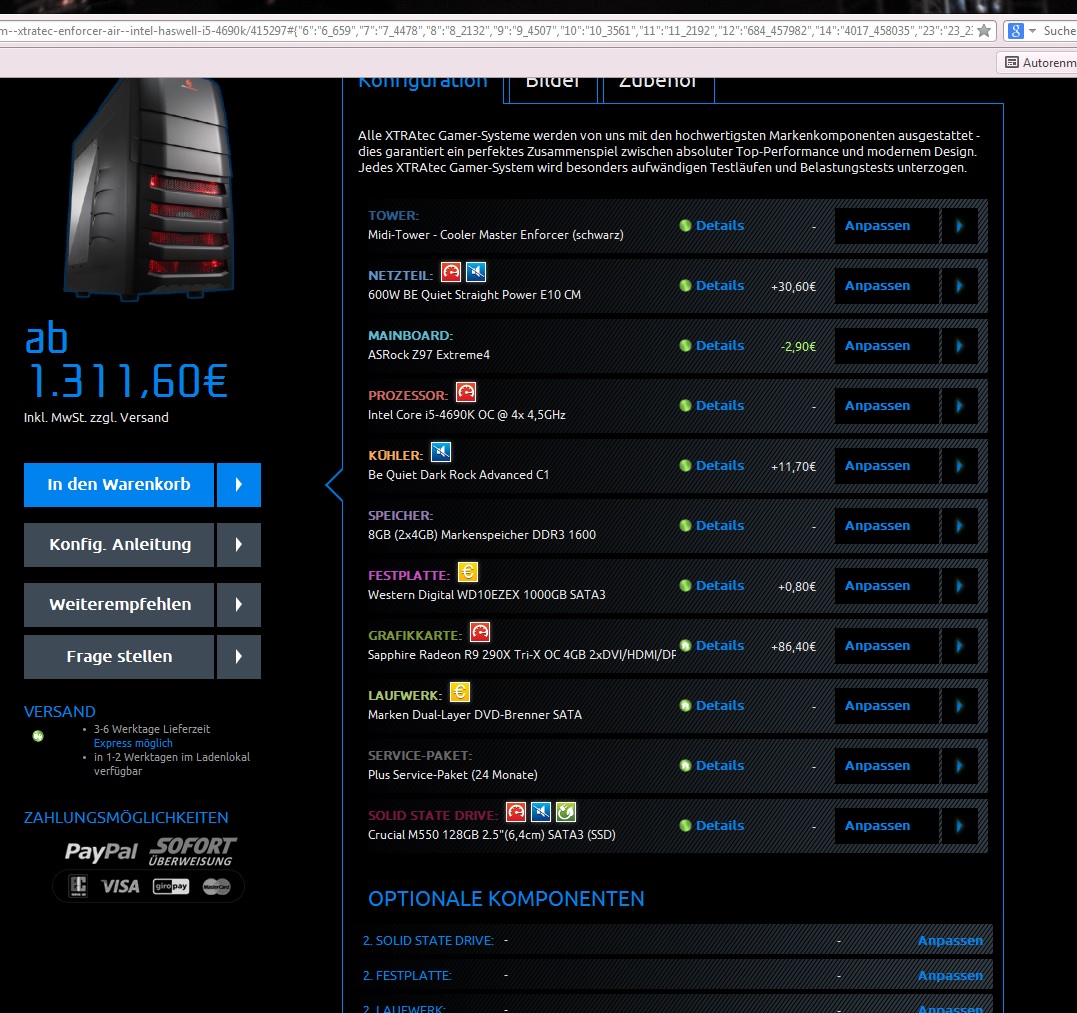1077x1013 pixels.
Task: Click the +86,40€ price in GRAFIKKARTE row
Action: (x=793, y=647)
